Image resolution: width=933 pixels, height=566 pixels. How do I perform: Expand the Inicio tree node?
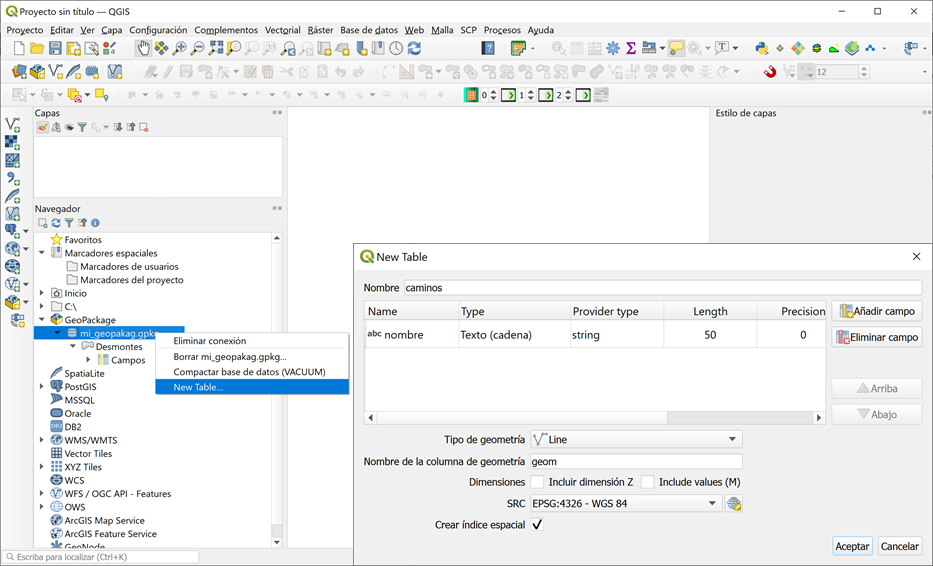(42, 293)
